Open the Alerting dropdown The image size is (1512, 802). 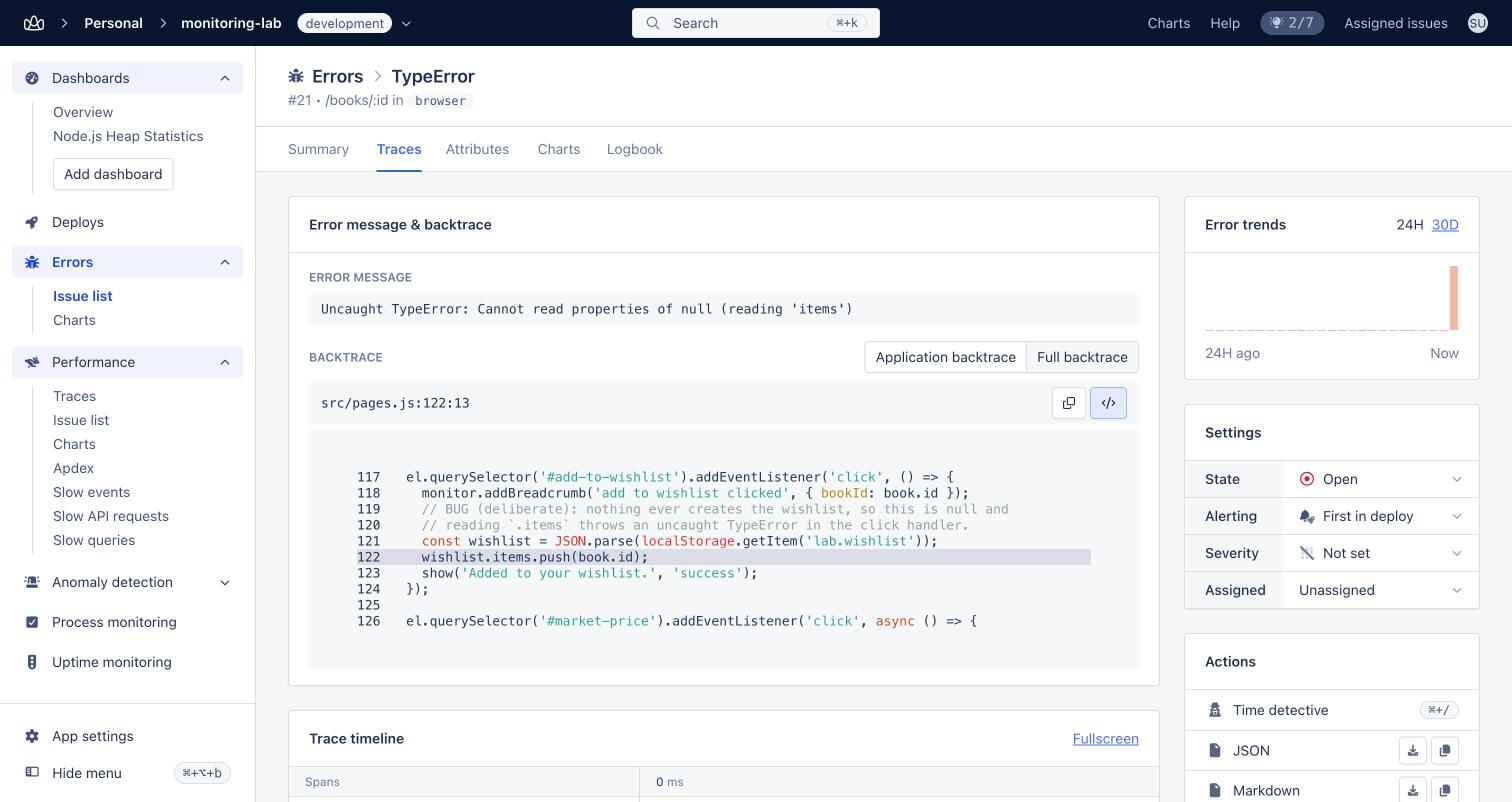coord(1380,516)
